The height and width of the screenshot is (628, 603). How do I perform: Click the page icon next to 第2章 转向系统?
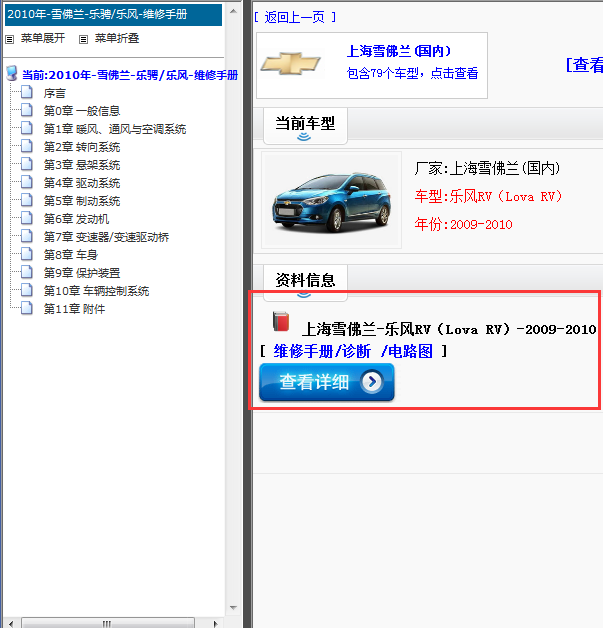pyautogui.click(x=27, y=146)
